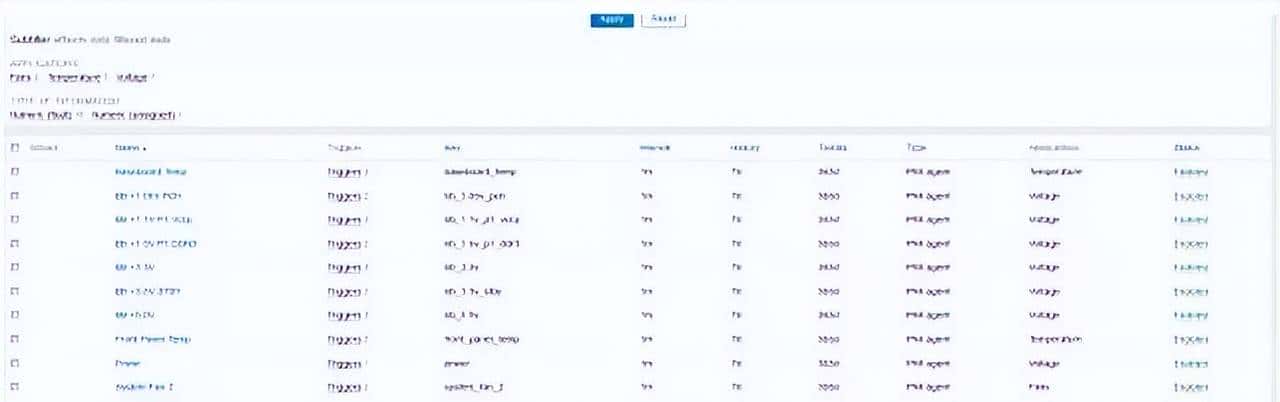The image size is (1280, 402).
Task: Open Triggers link in Front Panel Temp row
Action: [x=346, y=339]
